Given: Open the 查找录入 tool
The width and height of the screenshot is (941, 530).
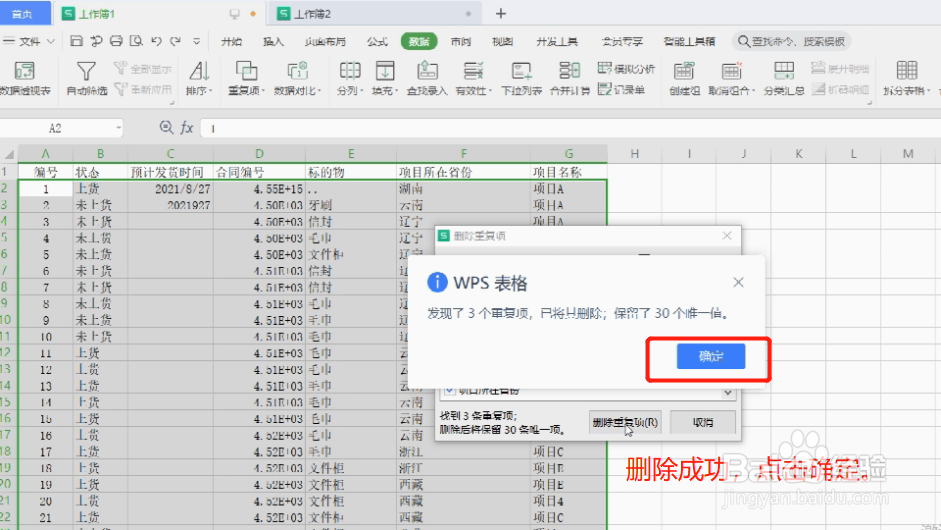Looking at the screenshot, I should (427, 78).
